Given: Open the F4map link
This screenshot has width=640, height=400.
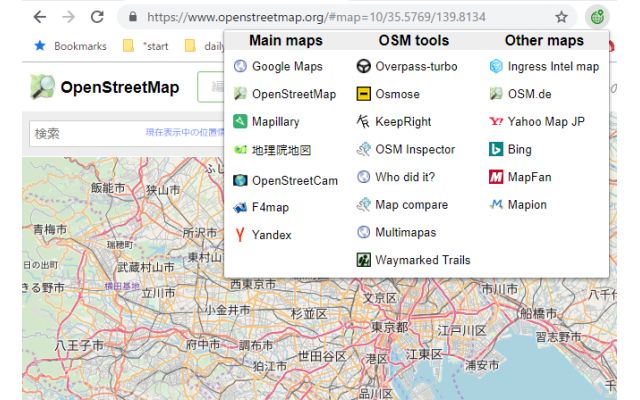Looking at the screenshot, I should 270,208.
